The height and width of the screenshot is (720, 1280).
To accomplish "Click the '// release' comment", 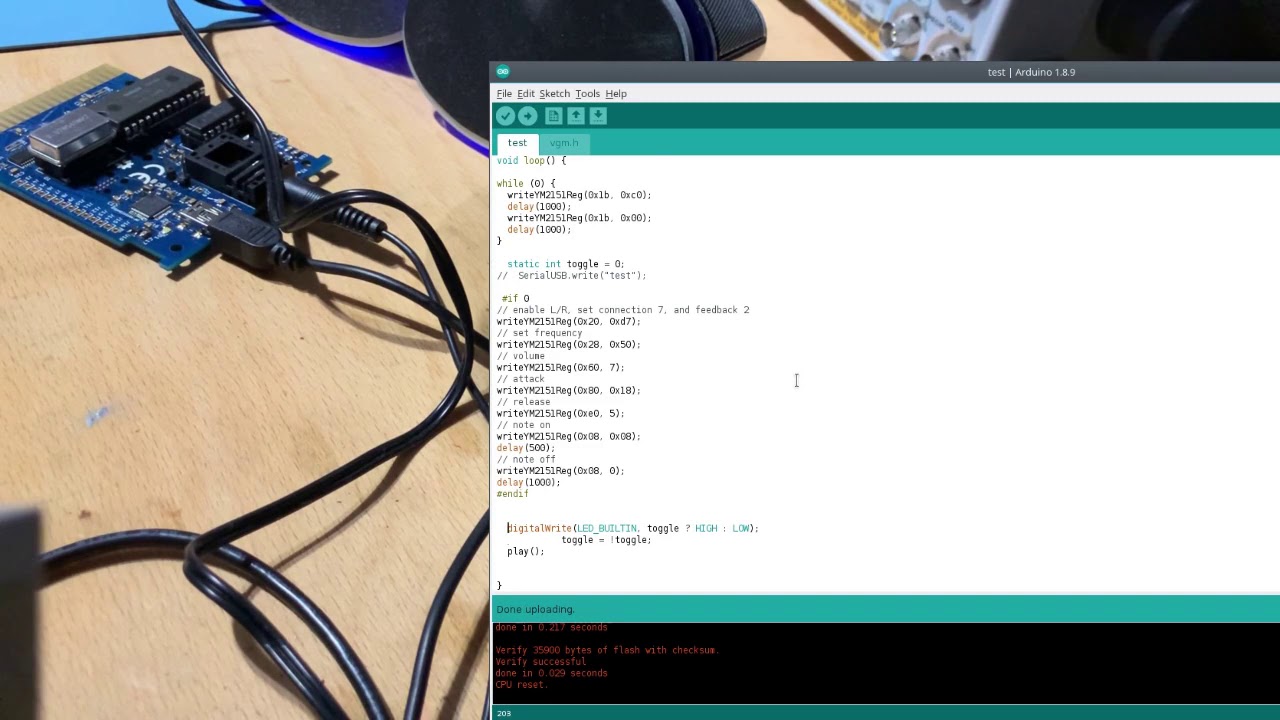I will click(x=523, y=402).
